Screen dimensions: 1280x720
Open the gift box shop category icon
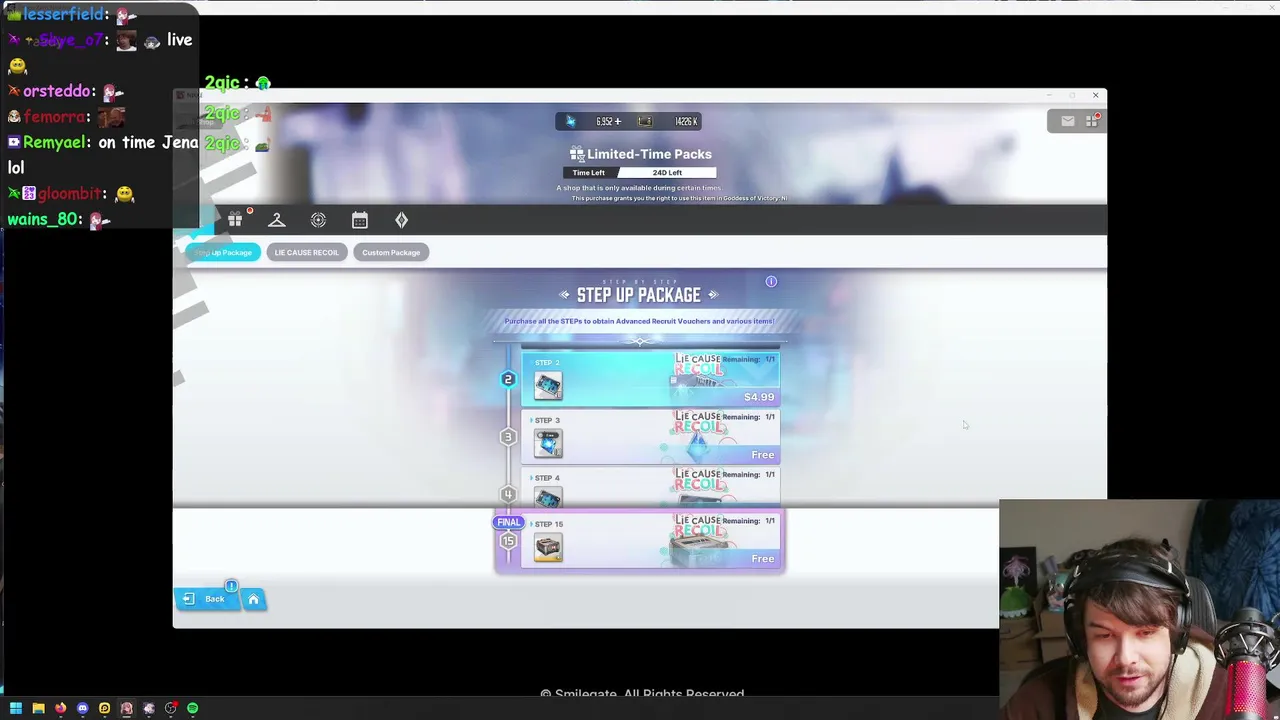pos(235,220)
